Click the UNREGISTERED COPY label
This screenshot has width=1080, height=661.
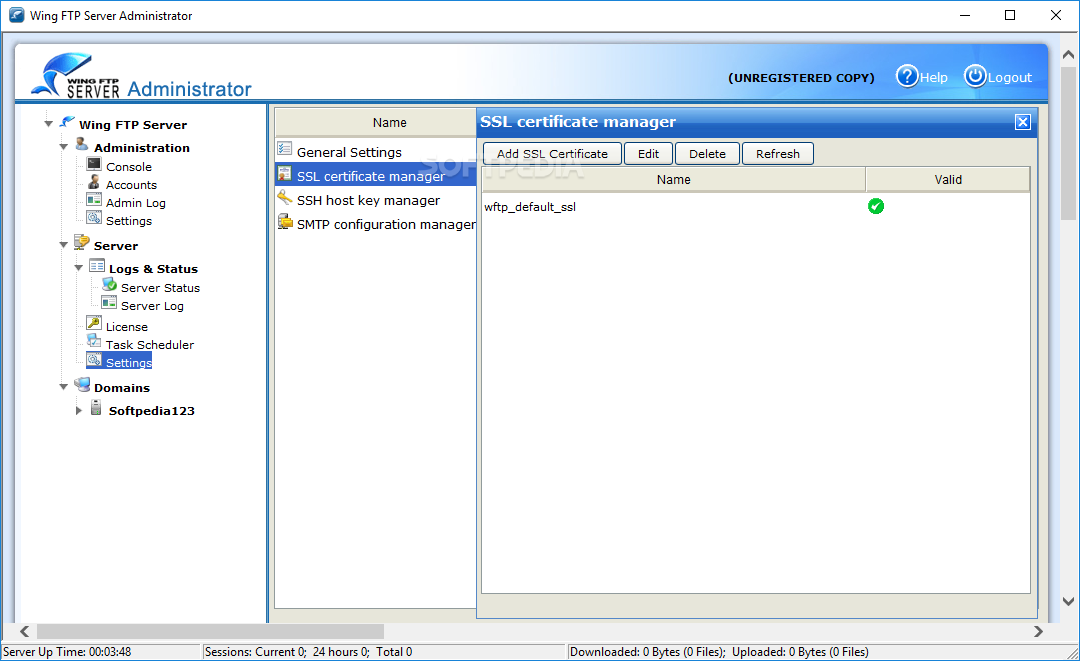(x=801, y=78)
